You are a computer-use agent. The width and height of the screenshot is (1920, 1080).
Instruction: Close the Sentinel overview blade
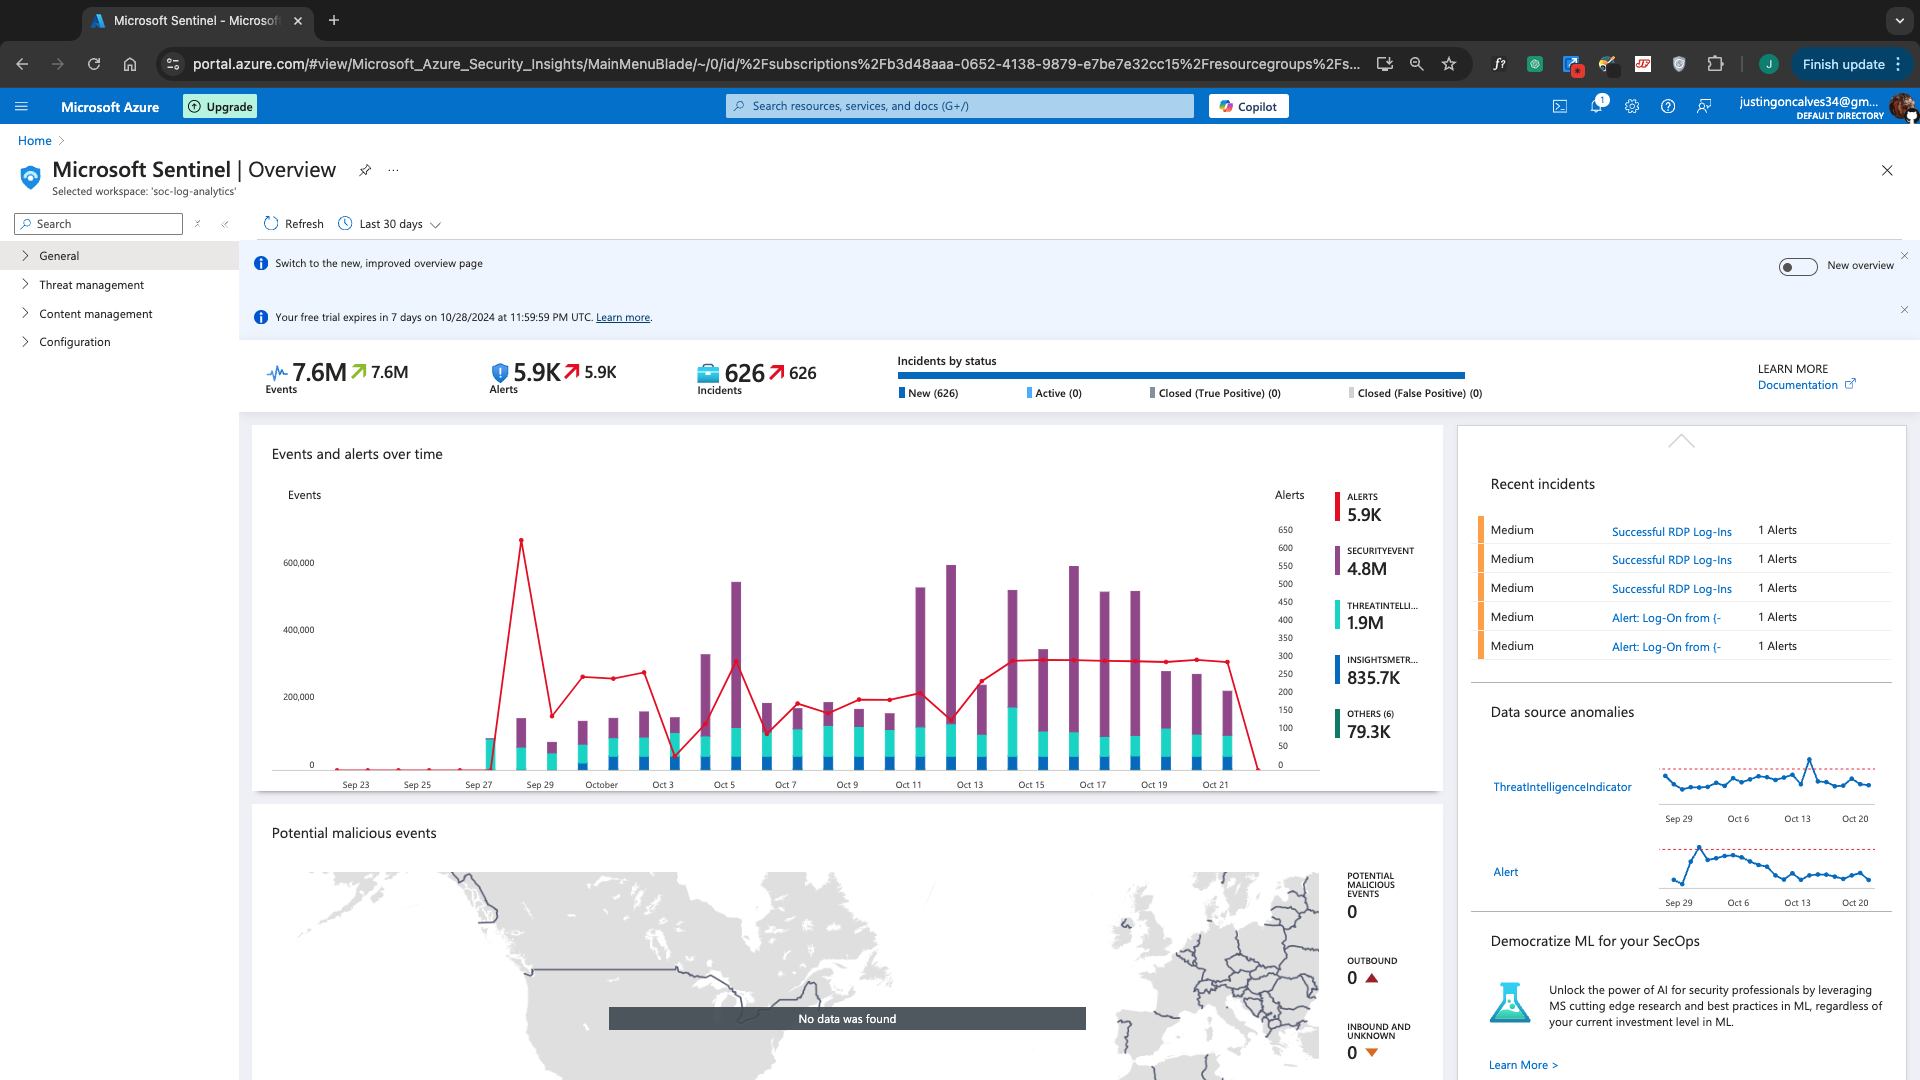(1887, 171)
